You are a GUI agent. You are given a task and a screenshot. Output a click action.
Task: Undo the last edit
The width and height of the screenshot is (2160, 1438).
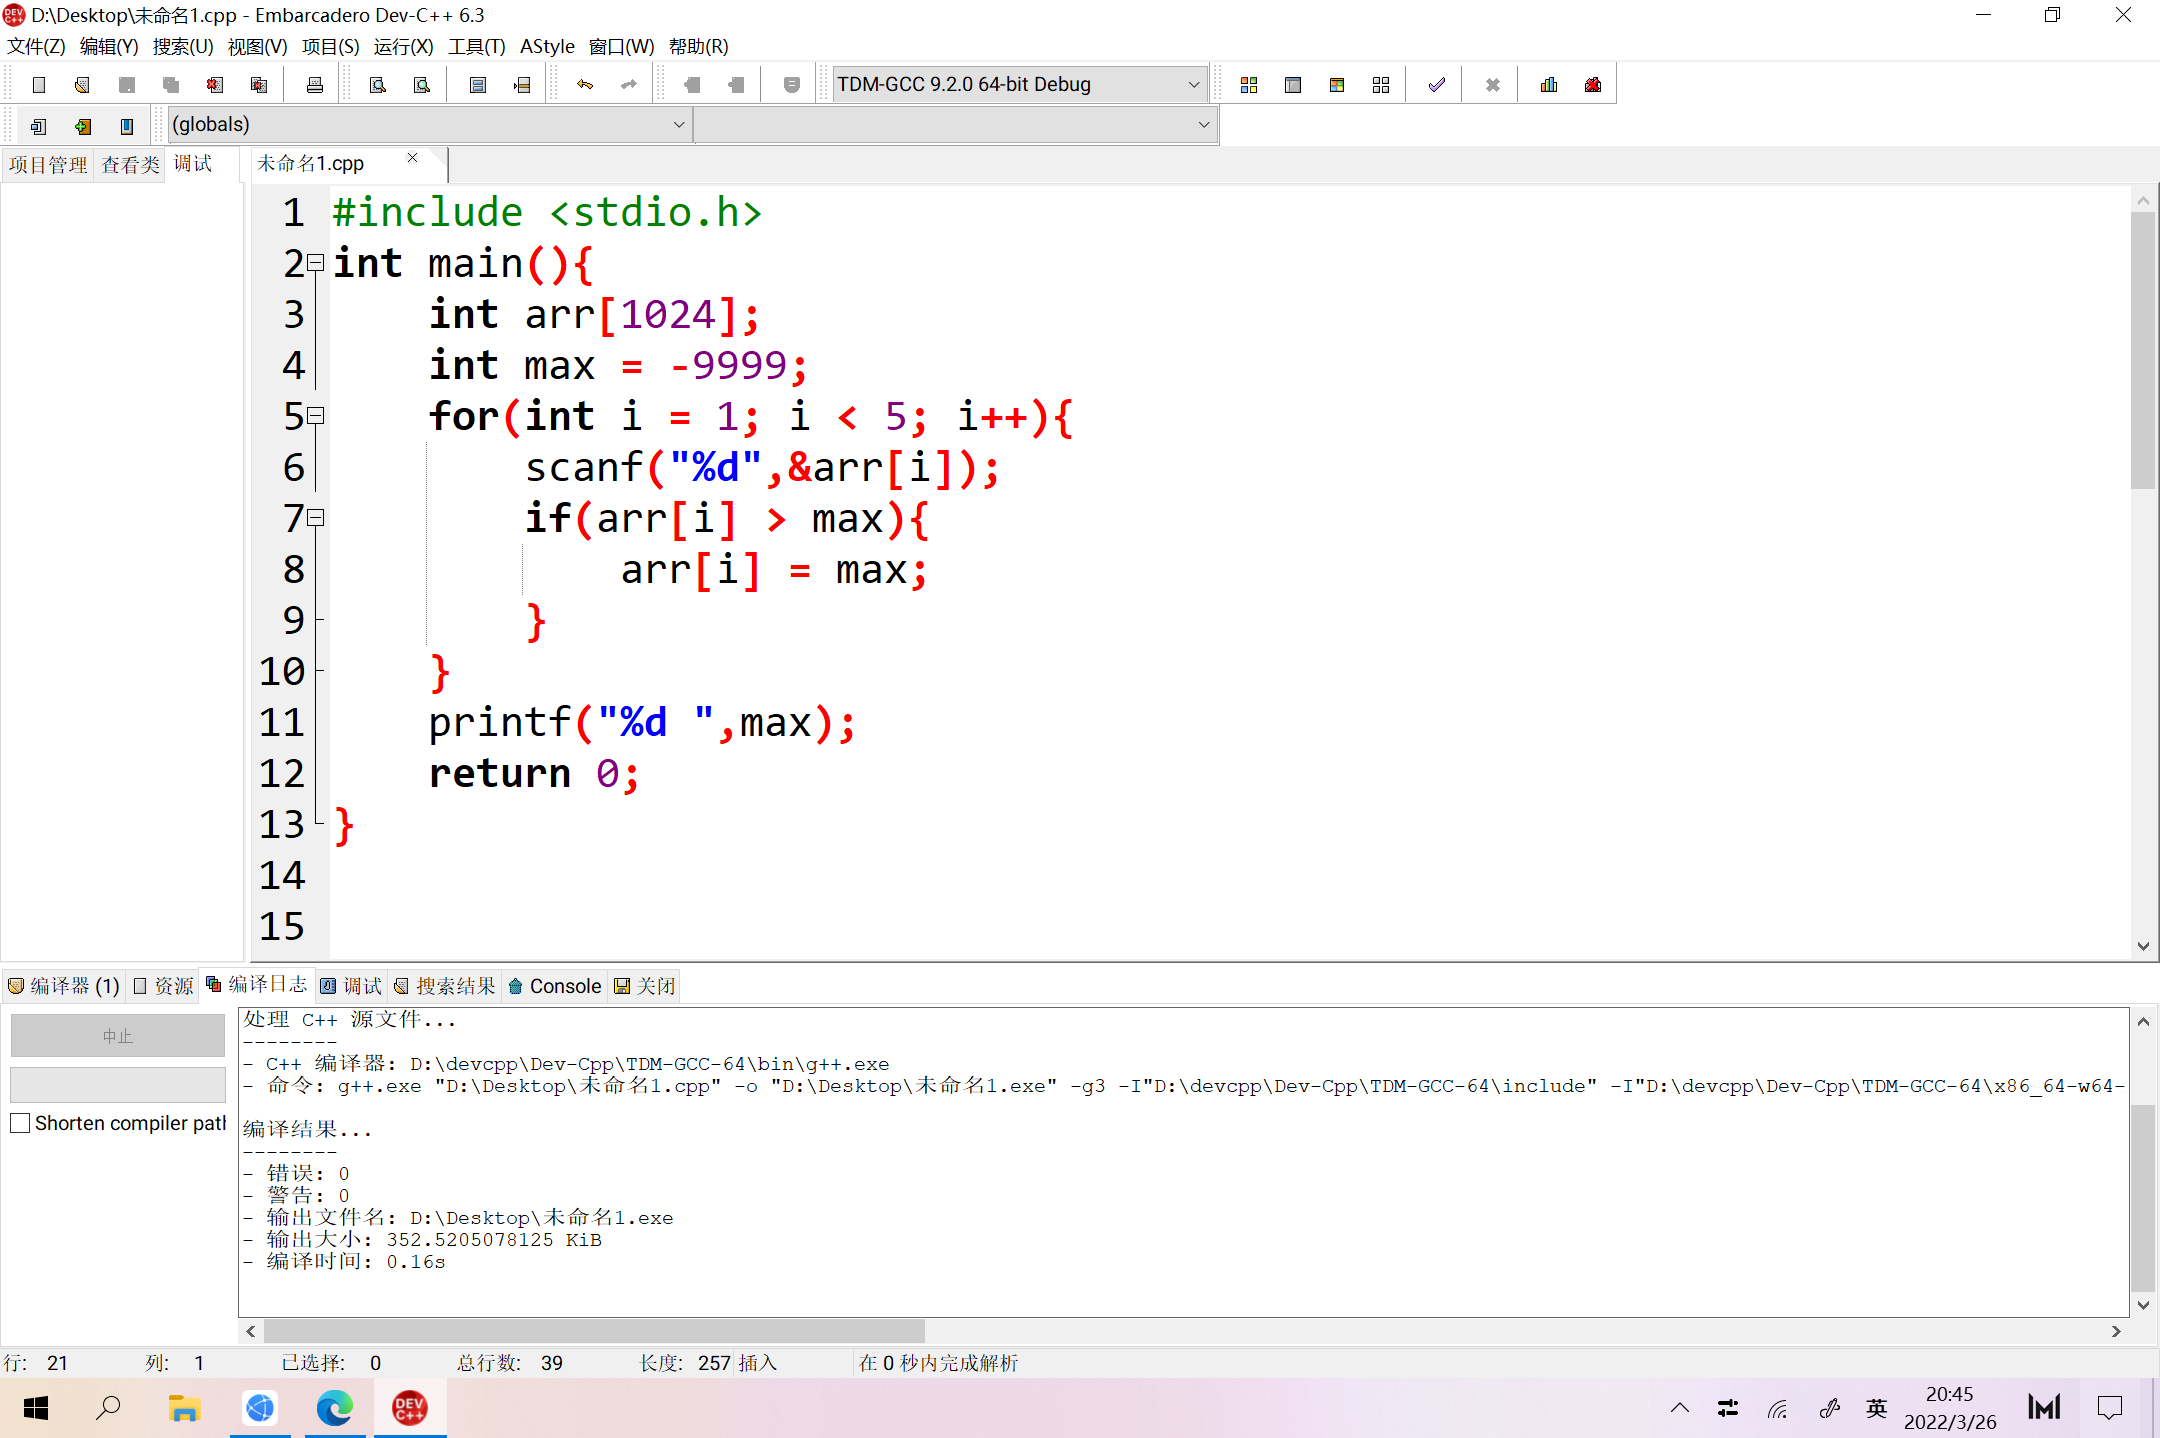click(584, 83)
